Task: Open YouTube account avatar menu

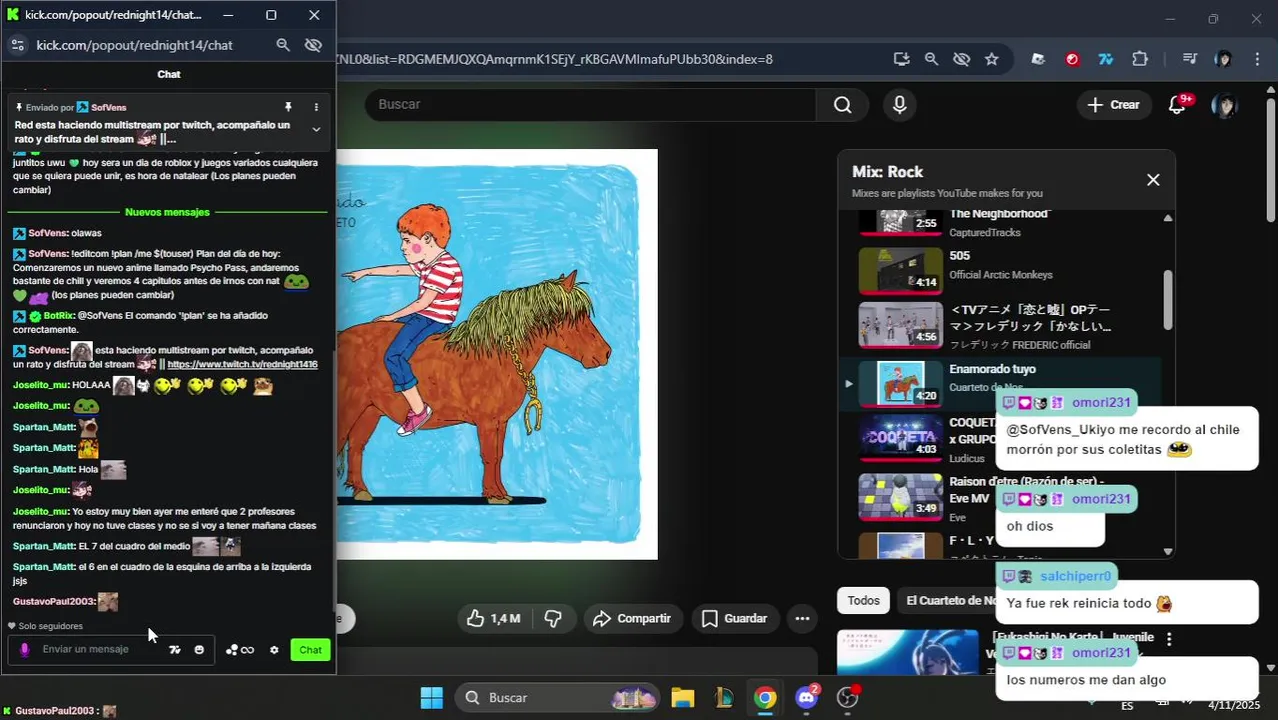Action: [1224, 105]
